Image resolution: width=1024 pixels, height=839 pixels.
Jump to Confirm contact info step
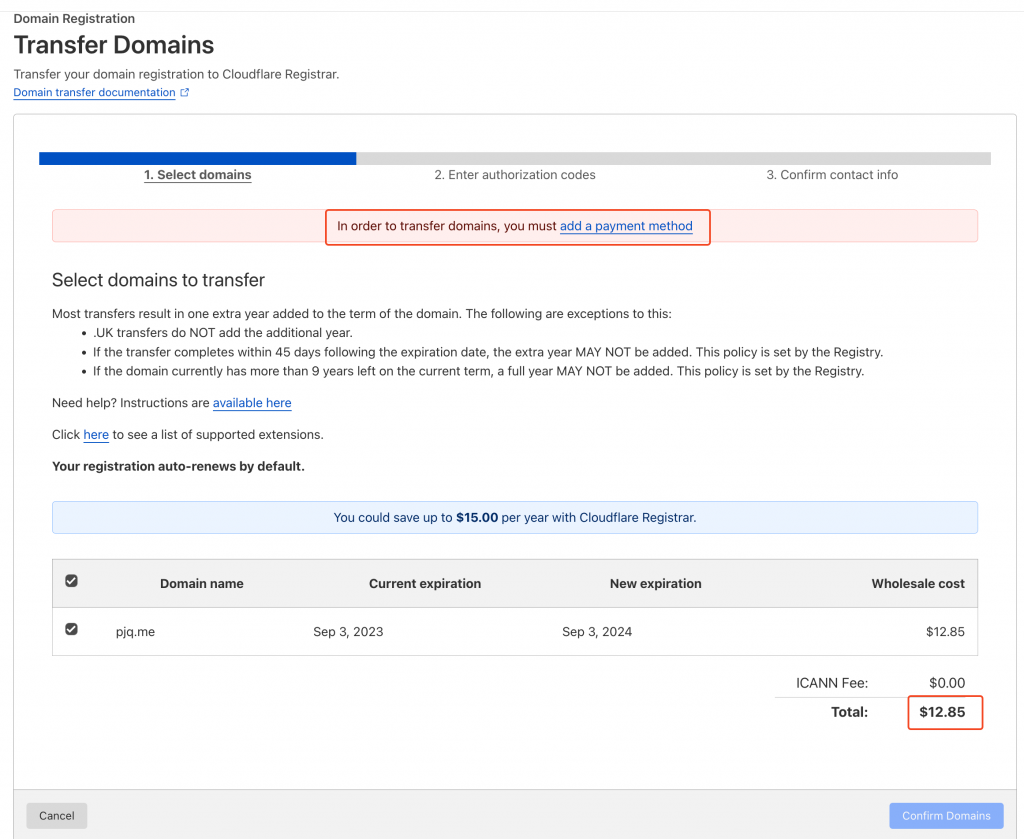(832, 175)
